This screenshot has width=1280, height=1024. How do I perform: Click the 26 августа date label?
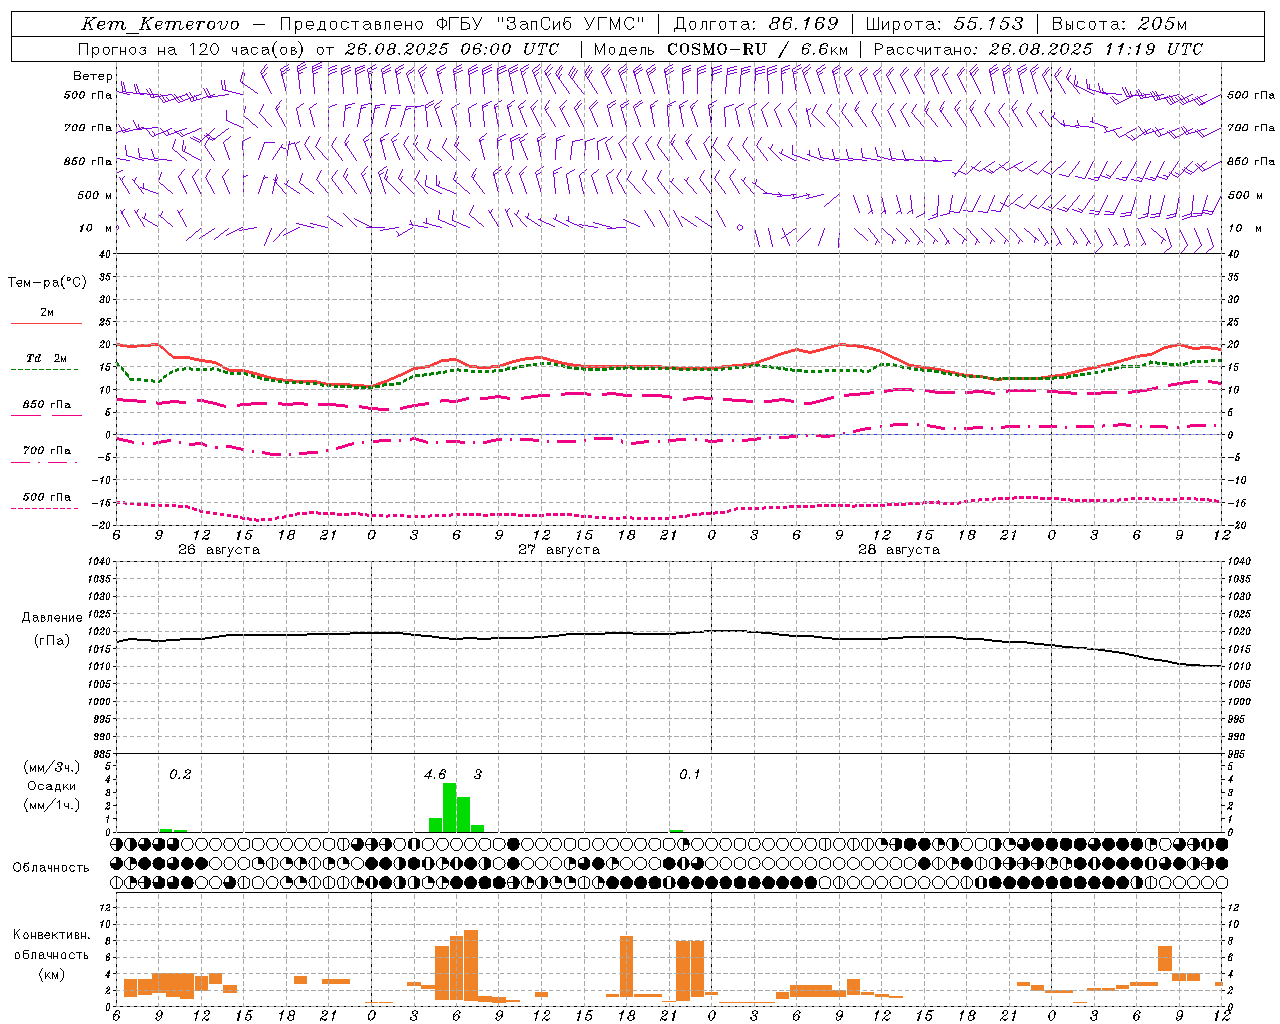click(219, 550)
